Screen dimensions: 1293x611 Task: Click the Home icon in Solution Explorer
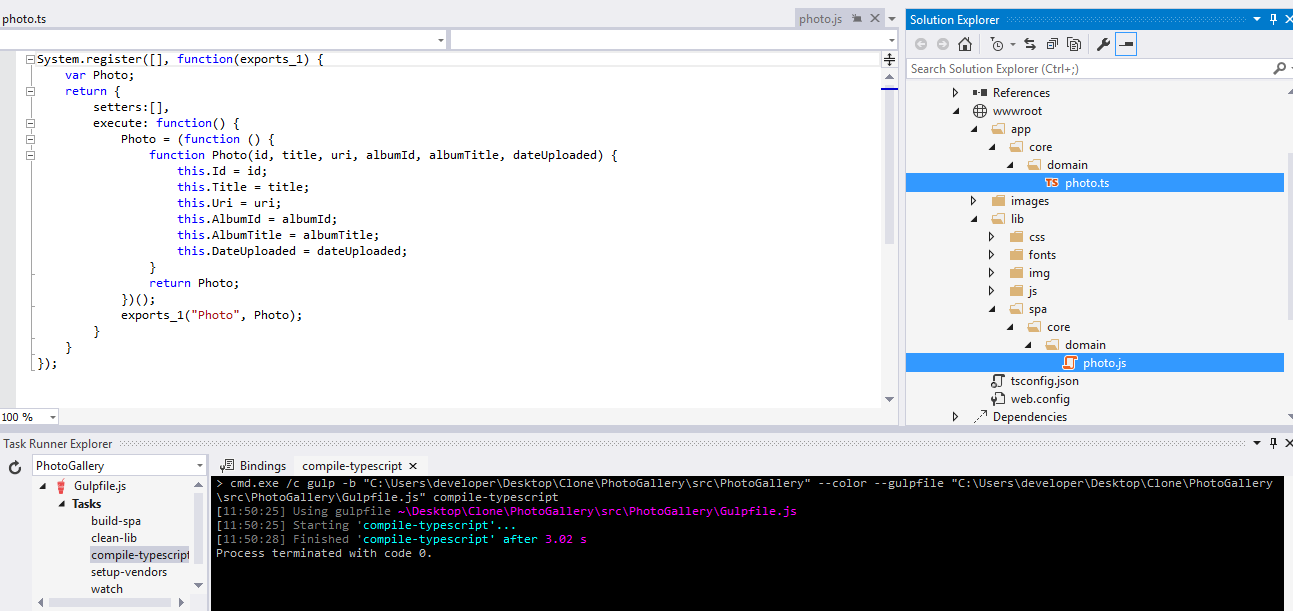[x=964, y=44]
